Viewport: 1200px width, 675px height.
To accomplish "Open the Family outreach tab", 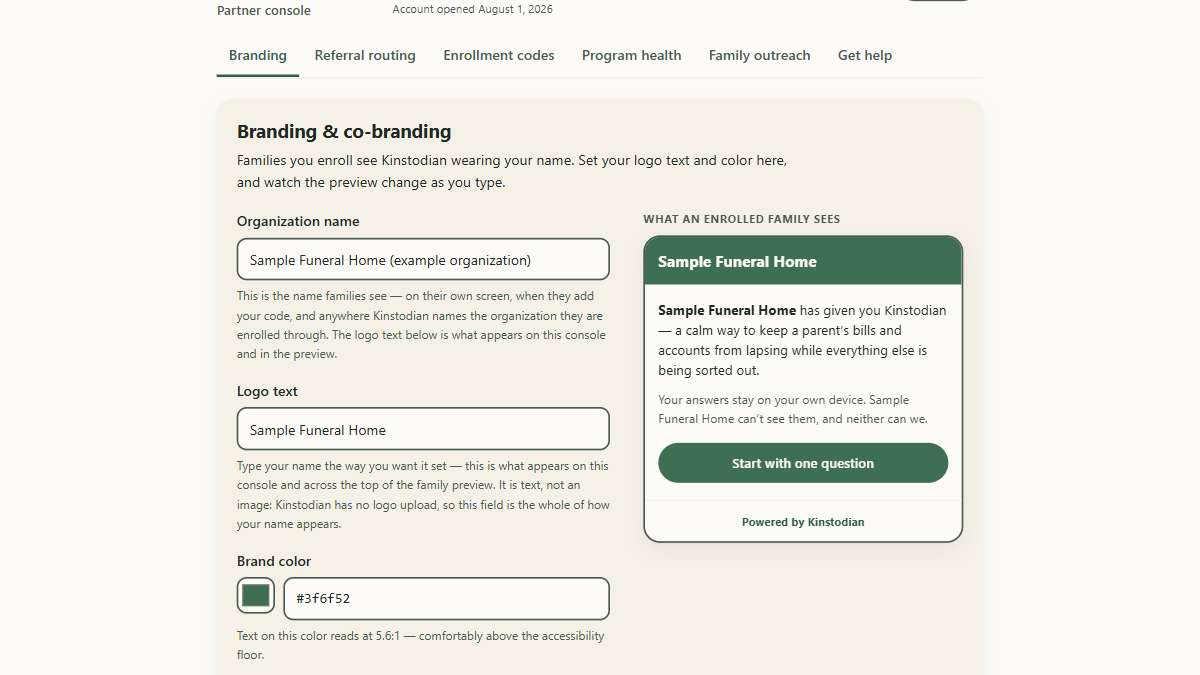I will click(x=760, y=56).
